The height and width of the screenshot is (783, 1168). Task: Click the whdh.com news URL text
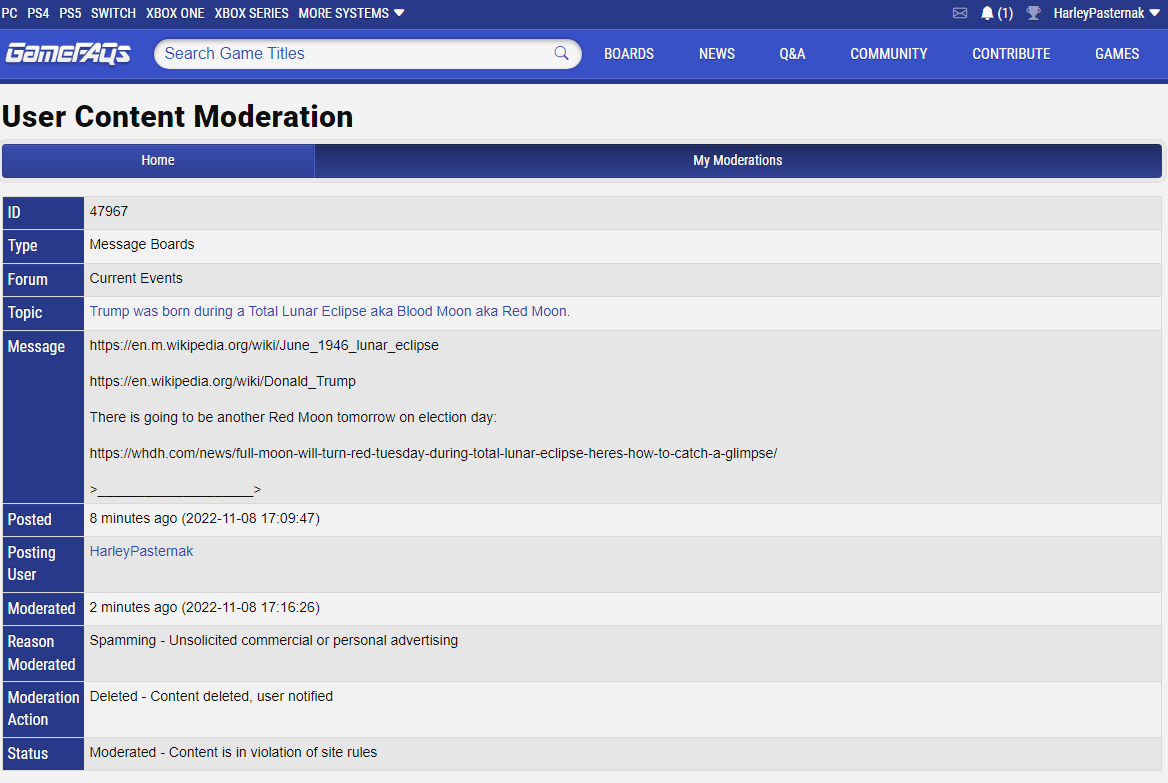pos(433,453)
